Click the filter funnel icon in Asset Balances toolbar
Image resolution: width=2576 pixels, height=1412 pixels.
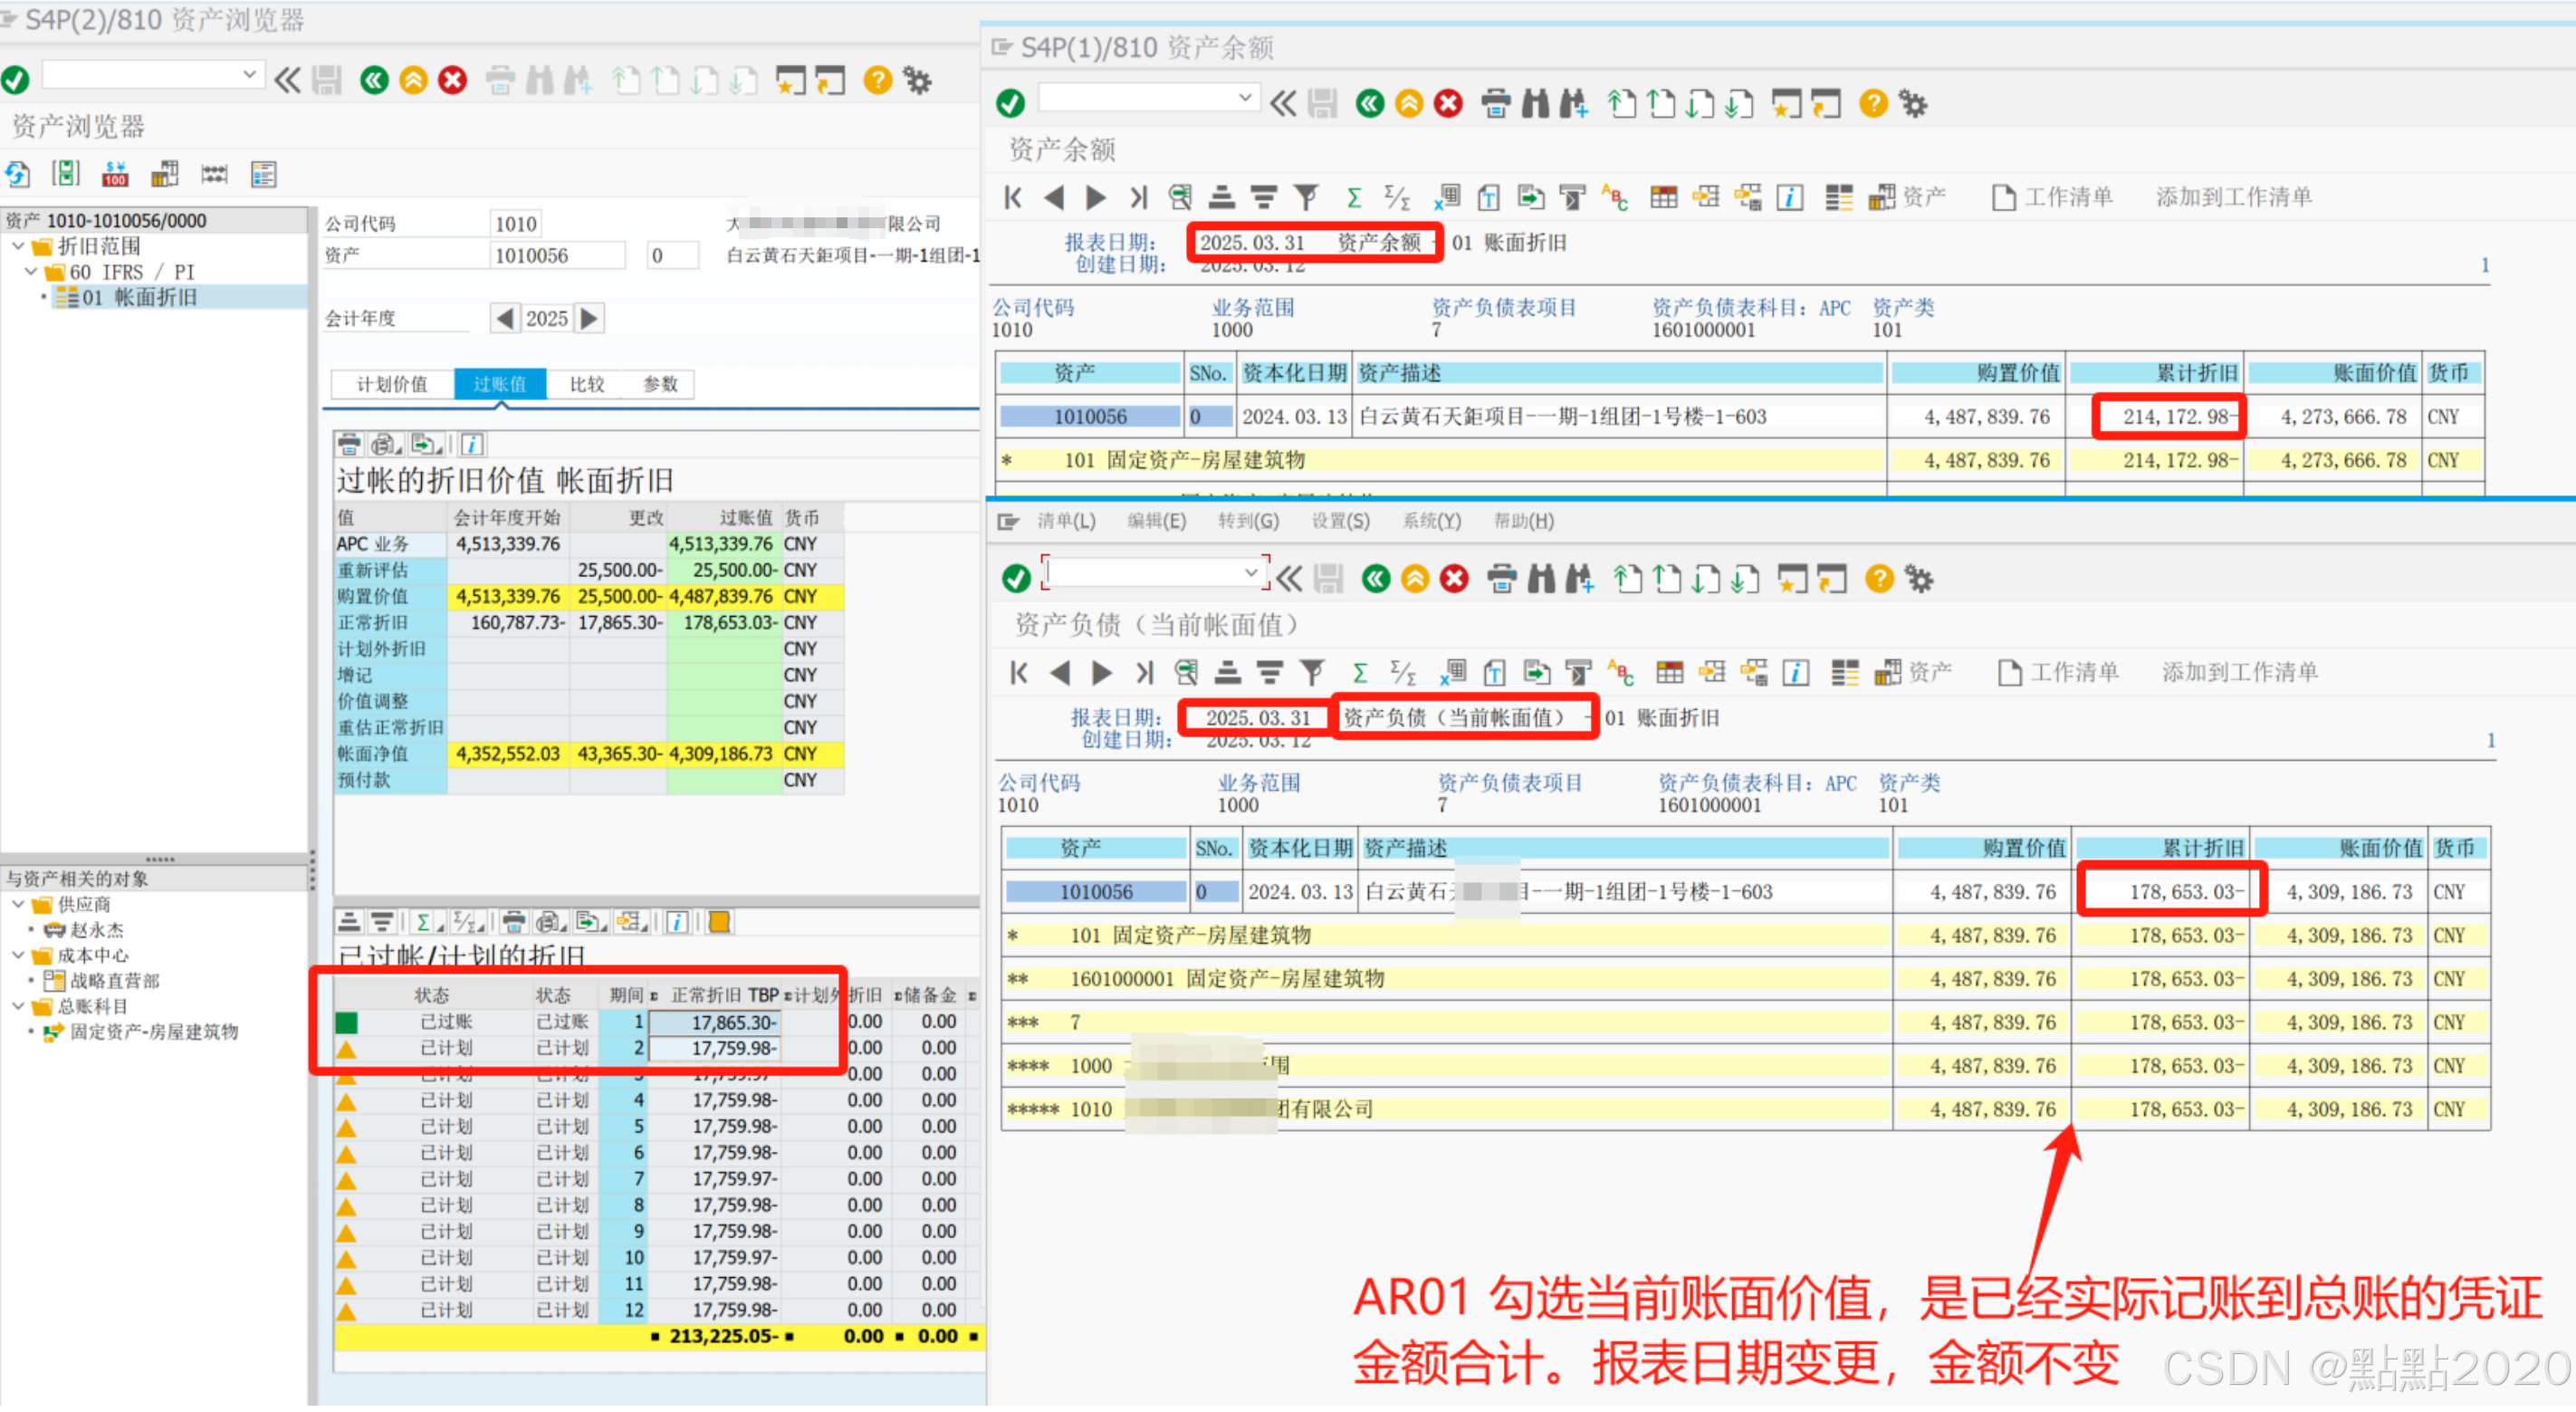click(x=1306, y=197)
